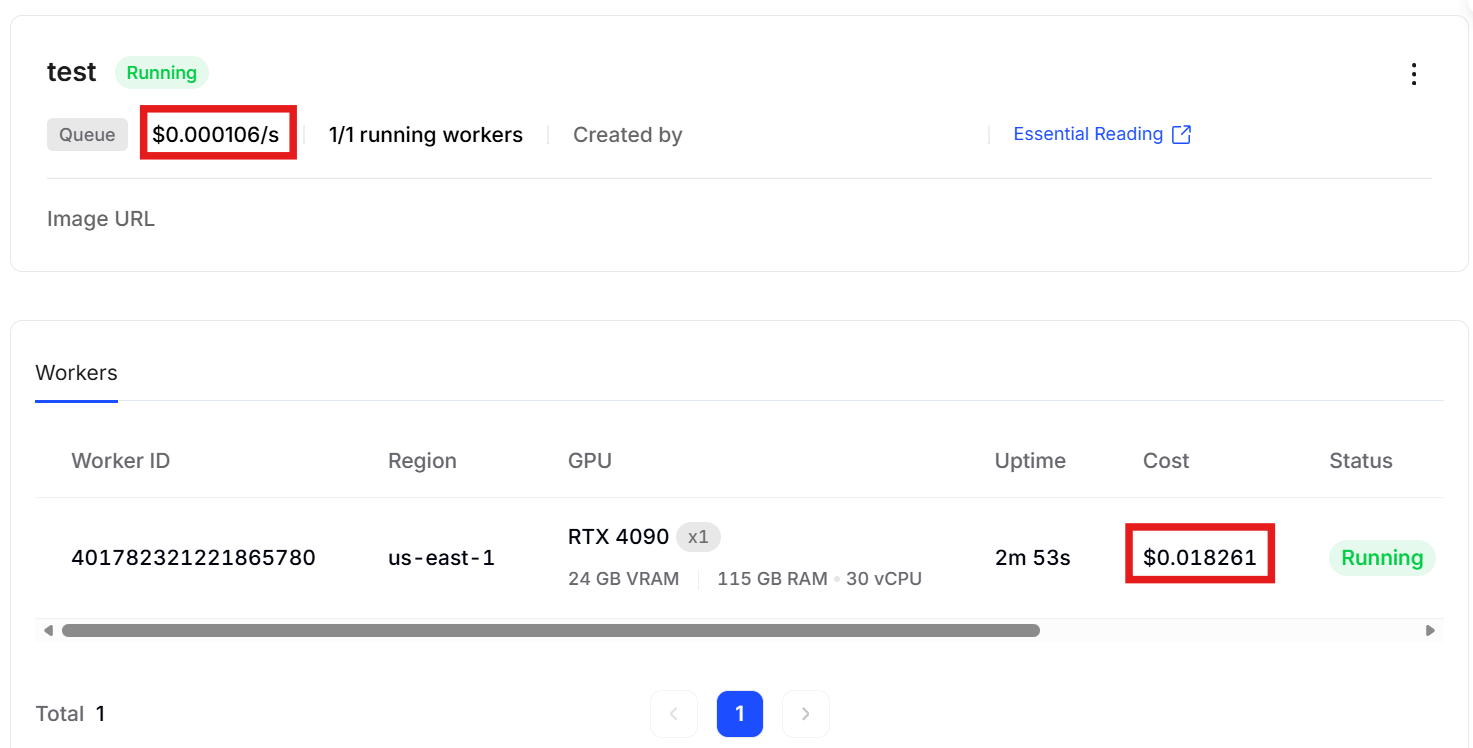Click worker ID 401782321221865780
The image size is (1473, 748).
tap(193, 558)
